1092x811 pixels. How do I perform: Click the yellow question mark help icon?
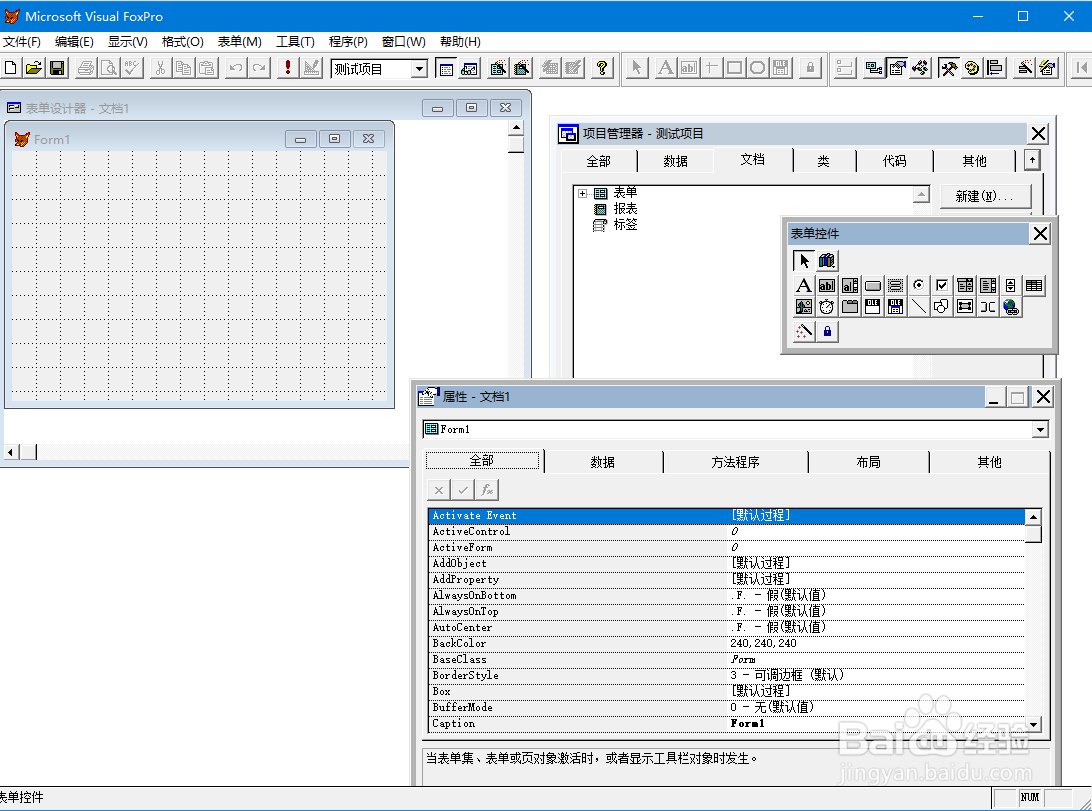pyautogui.click(x=602, y=68)
